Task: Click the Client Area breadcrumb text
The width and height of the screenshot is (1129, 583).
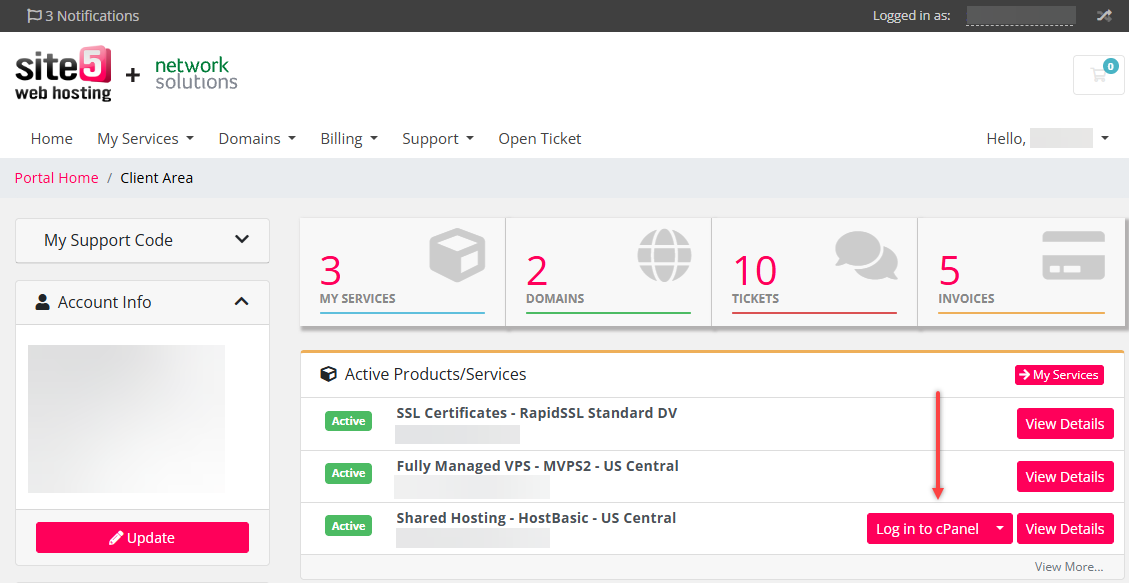Action: click(x=156, y=178)
